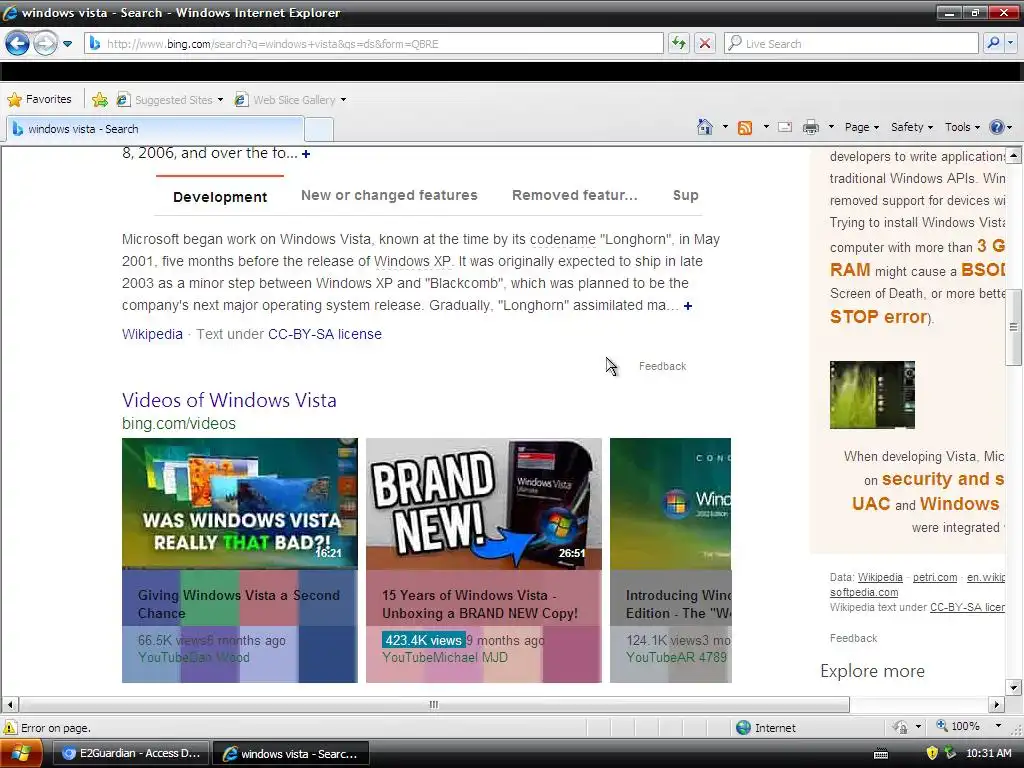
Task: Switch to Removed features tab
Action: (x=575, y=195)
